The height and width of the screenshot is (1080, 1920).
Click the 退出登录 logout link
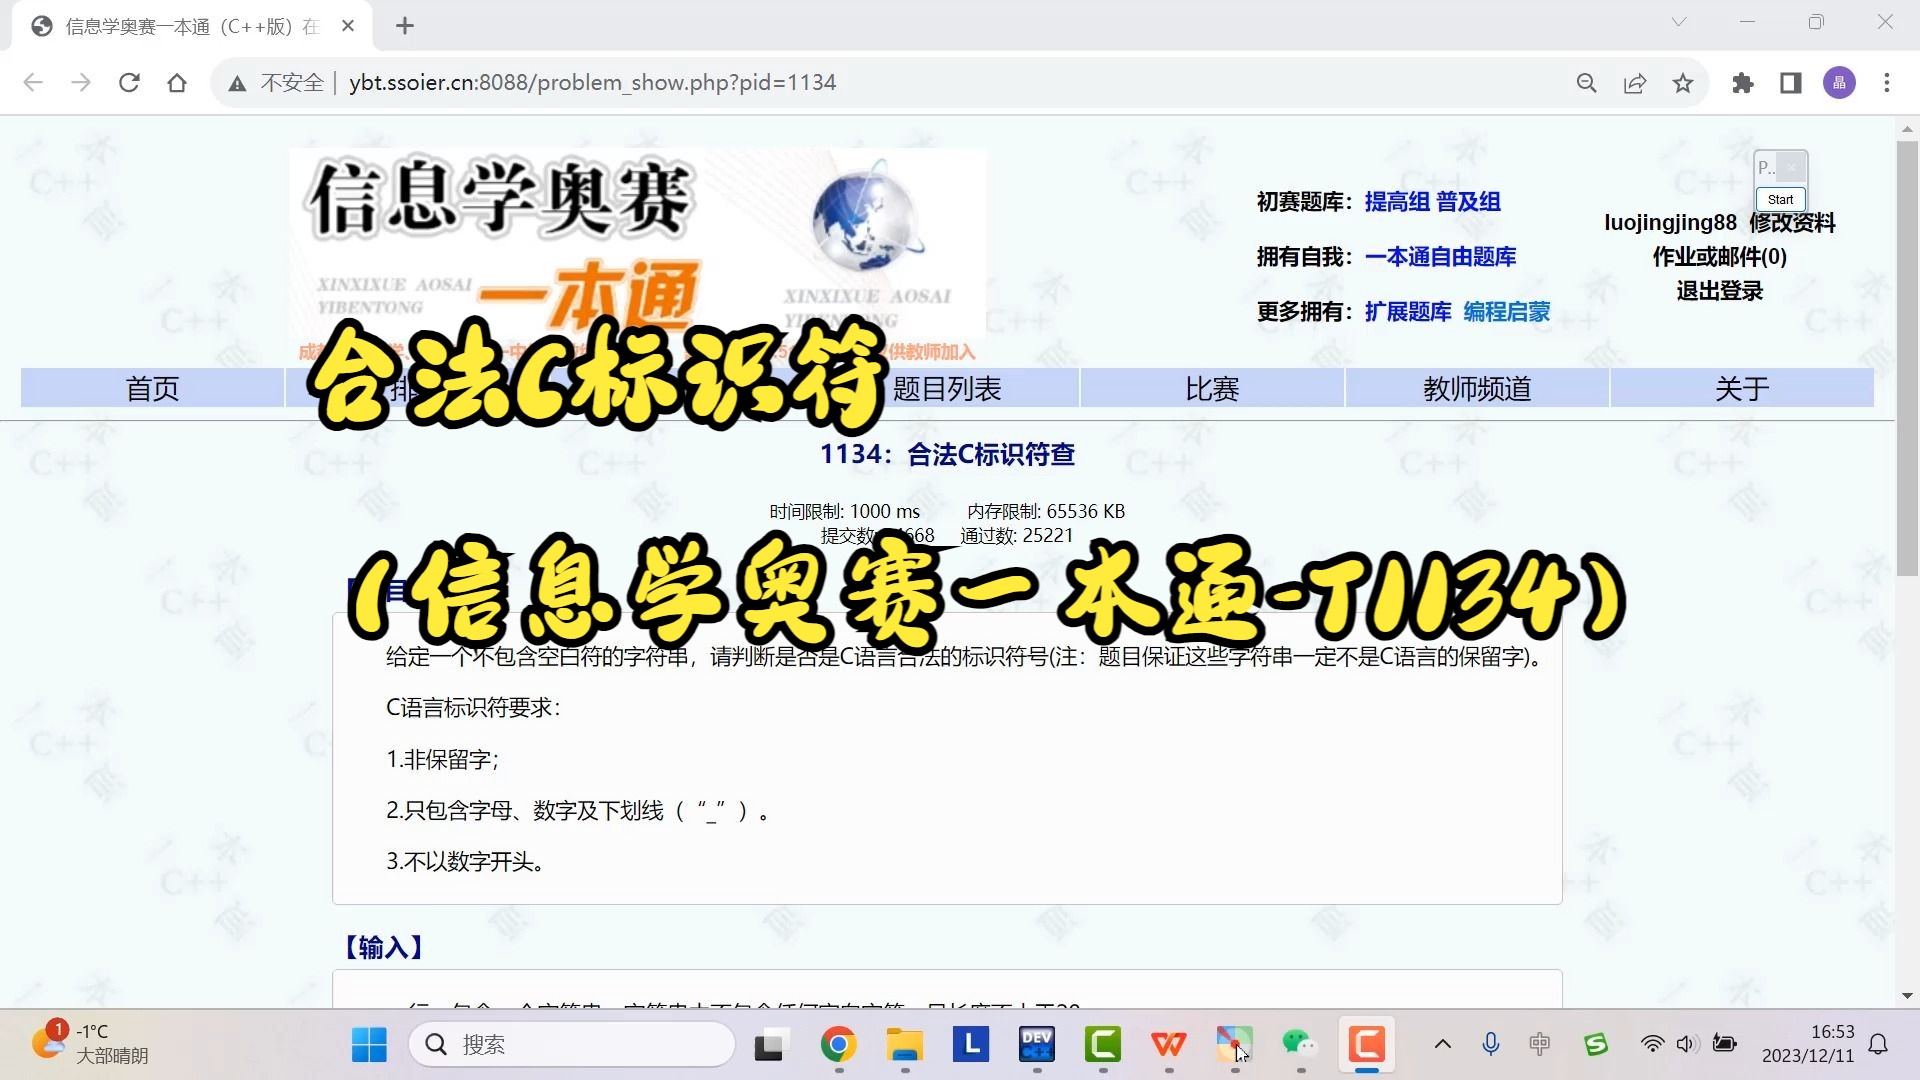click(1719, 291)
